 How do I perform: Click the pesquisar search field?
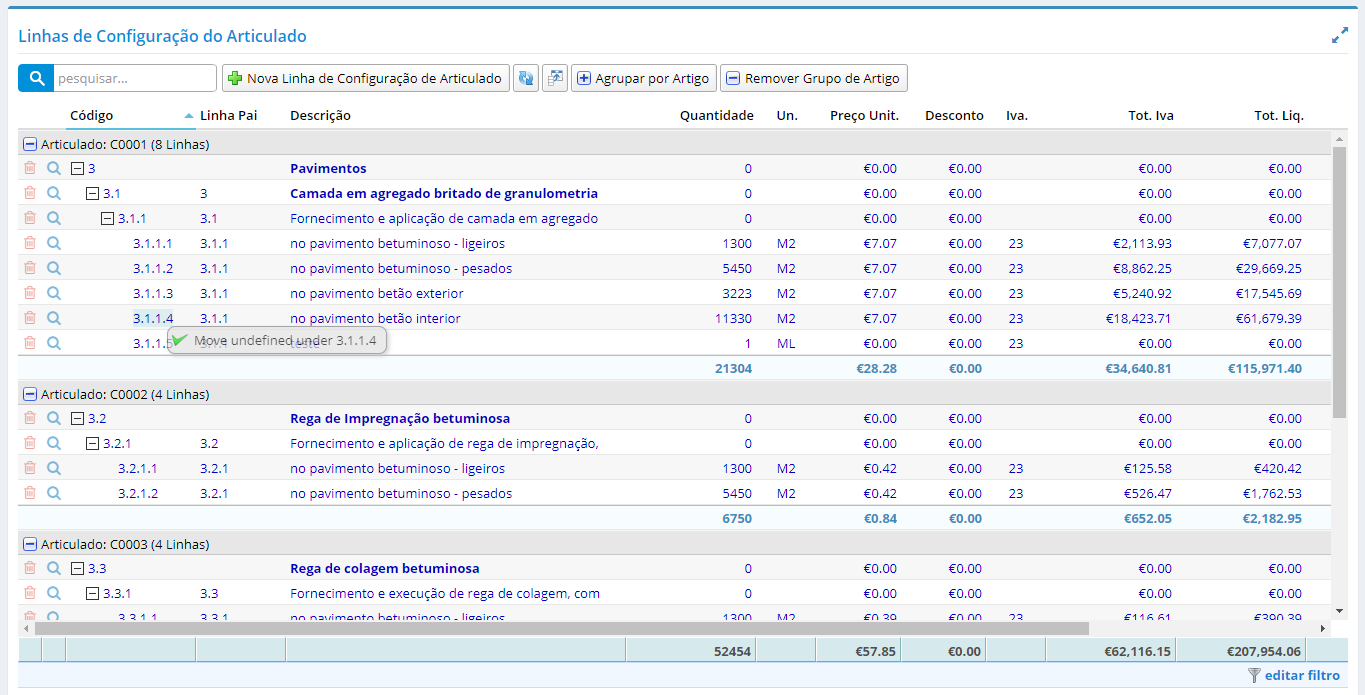coord(135,78)
